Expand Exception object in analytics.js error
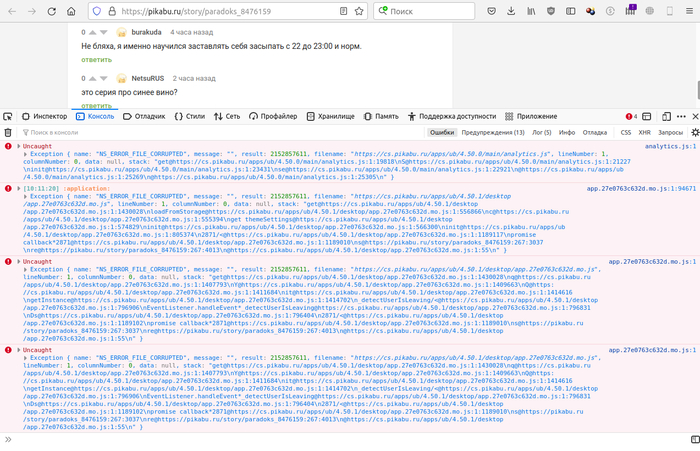Image resolution: width=700 pixels, height=451 pixels. pos(26,154)
